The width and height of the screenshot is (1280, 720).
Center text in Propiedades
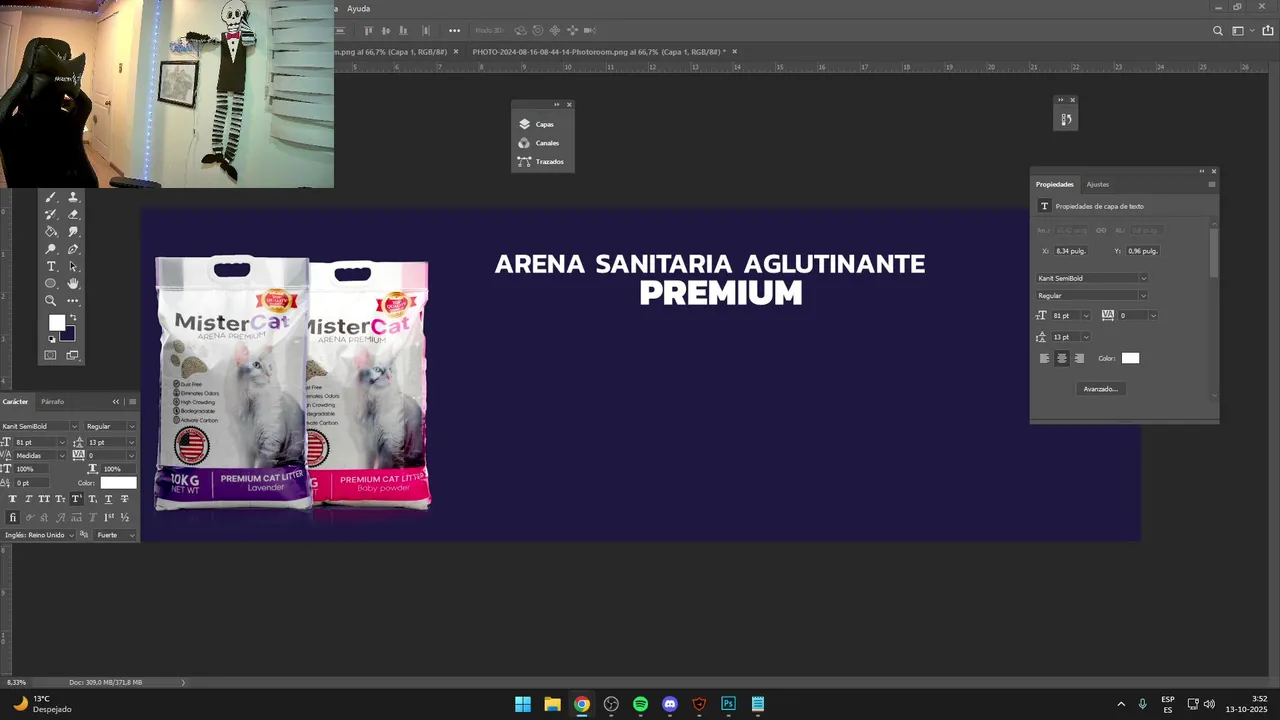tap(1062, 358)
